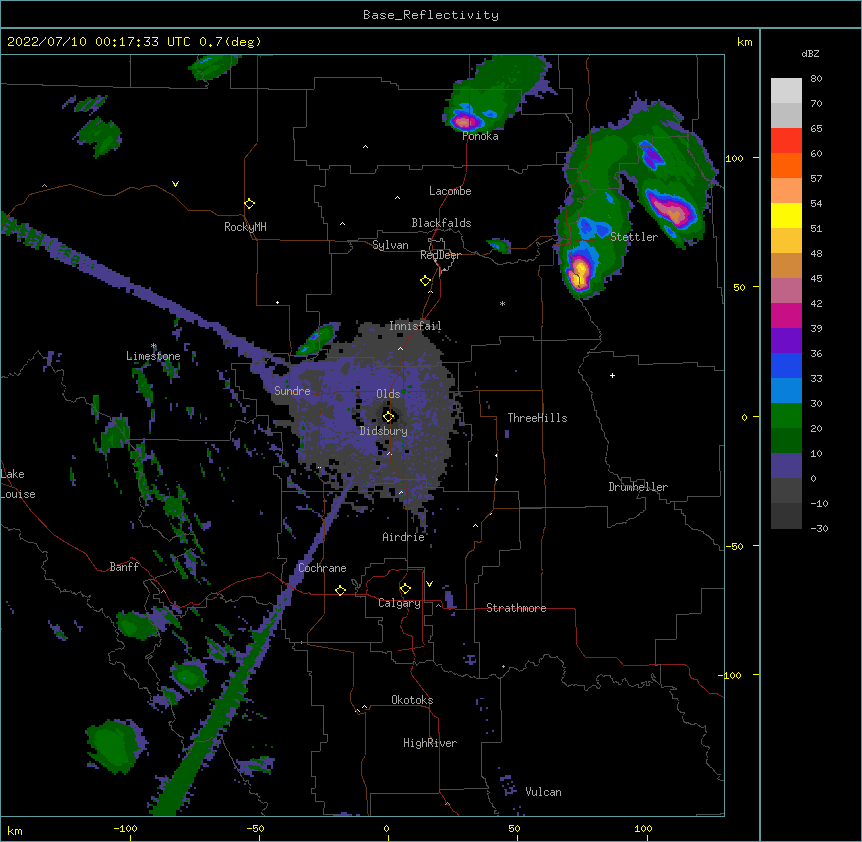Click the Base_Reflectivity title

pos(431,15)
